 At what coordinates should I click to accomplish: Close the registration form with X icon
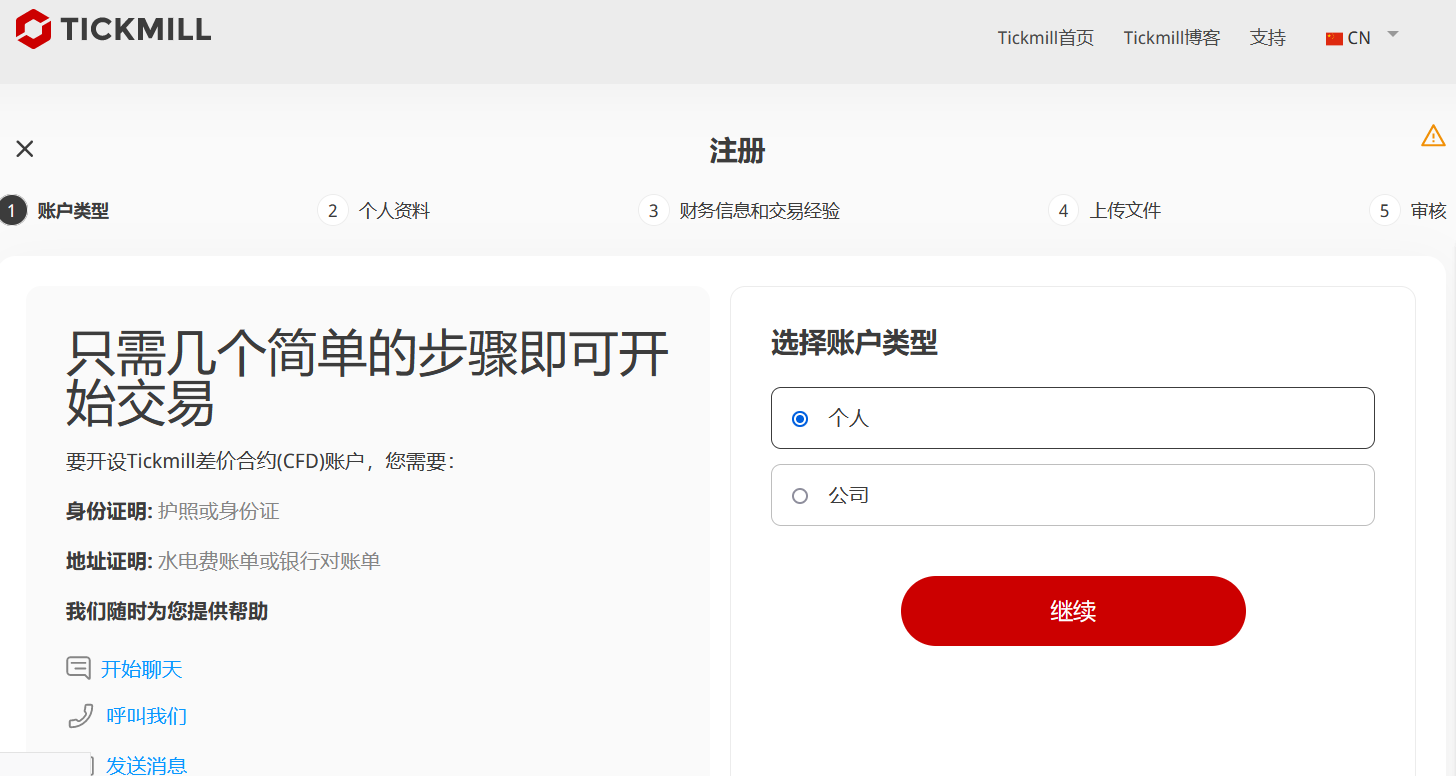pos(25,149)
